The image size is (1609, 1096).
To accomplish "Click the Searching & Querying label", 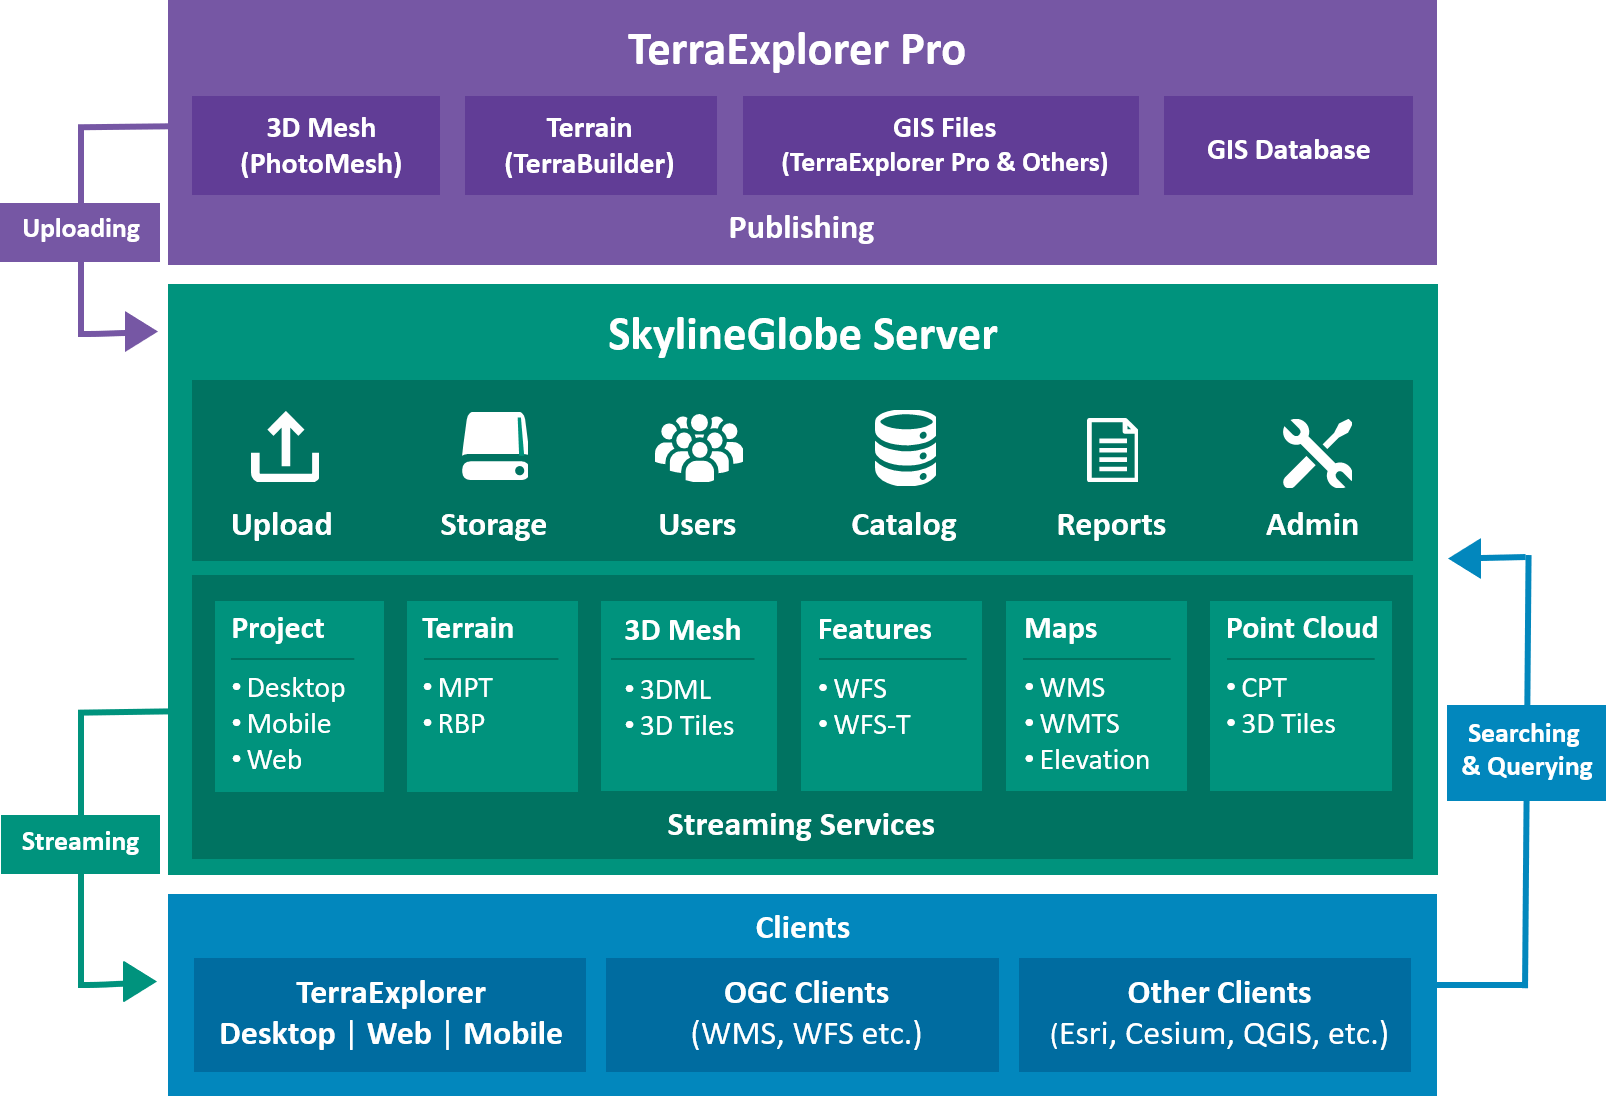I will (1525, 751).
